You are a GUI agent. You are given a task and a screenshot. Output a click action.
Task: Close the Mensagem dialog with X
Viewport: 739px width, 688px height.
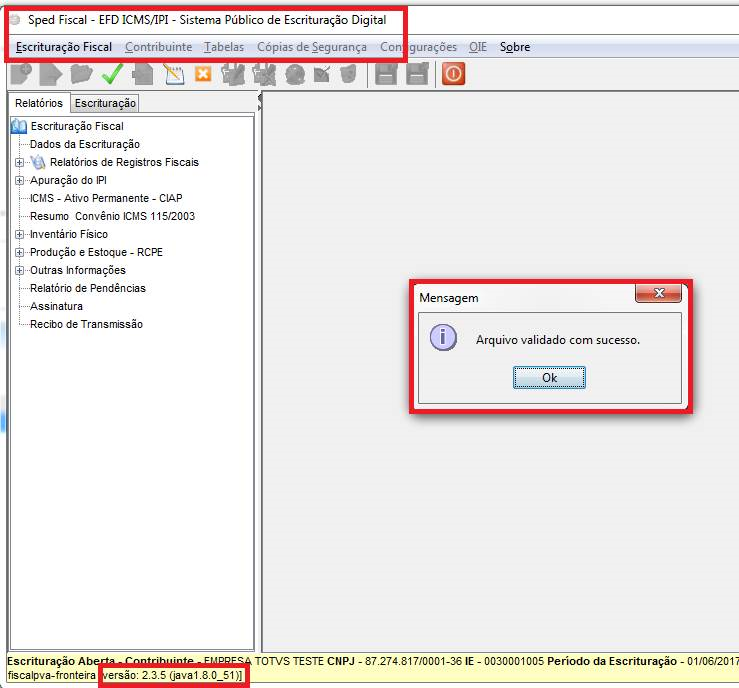click(658, 293)
